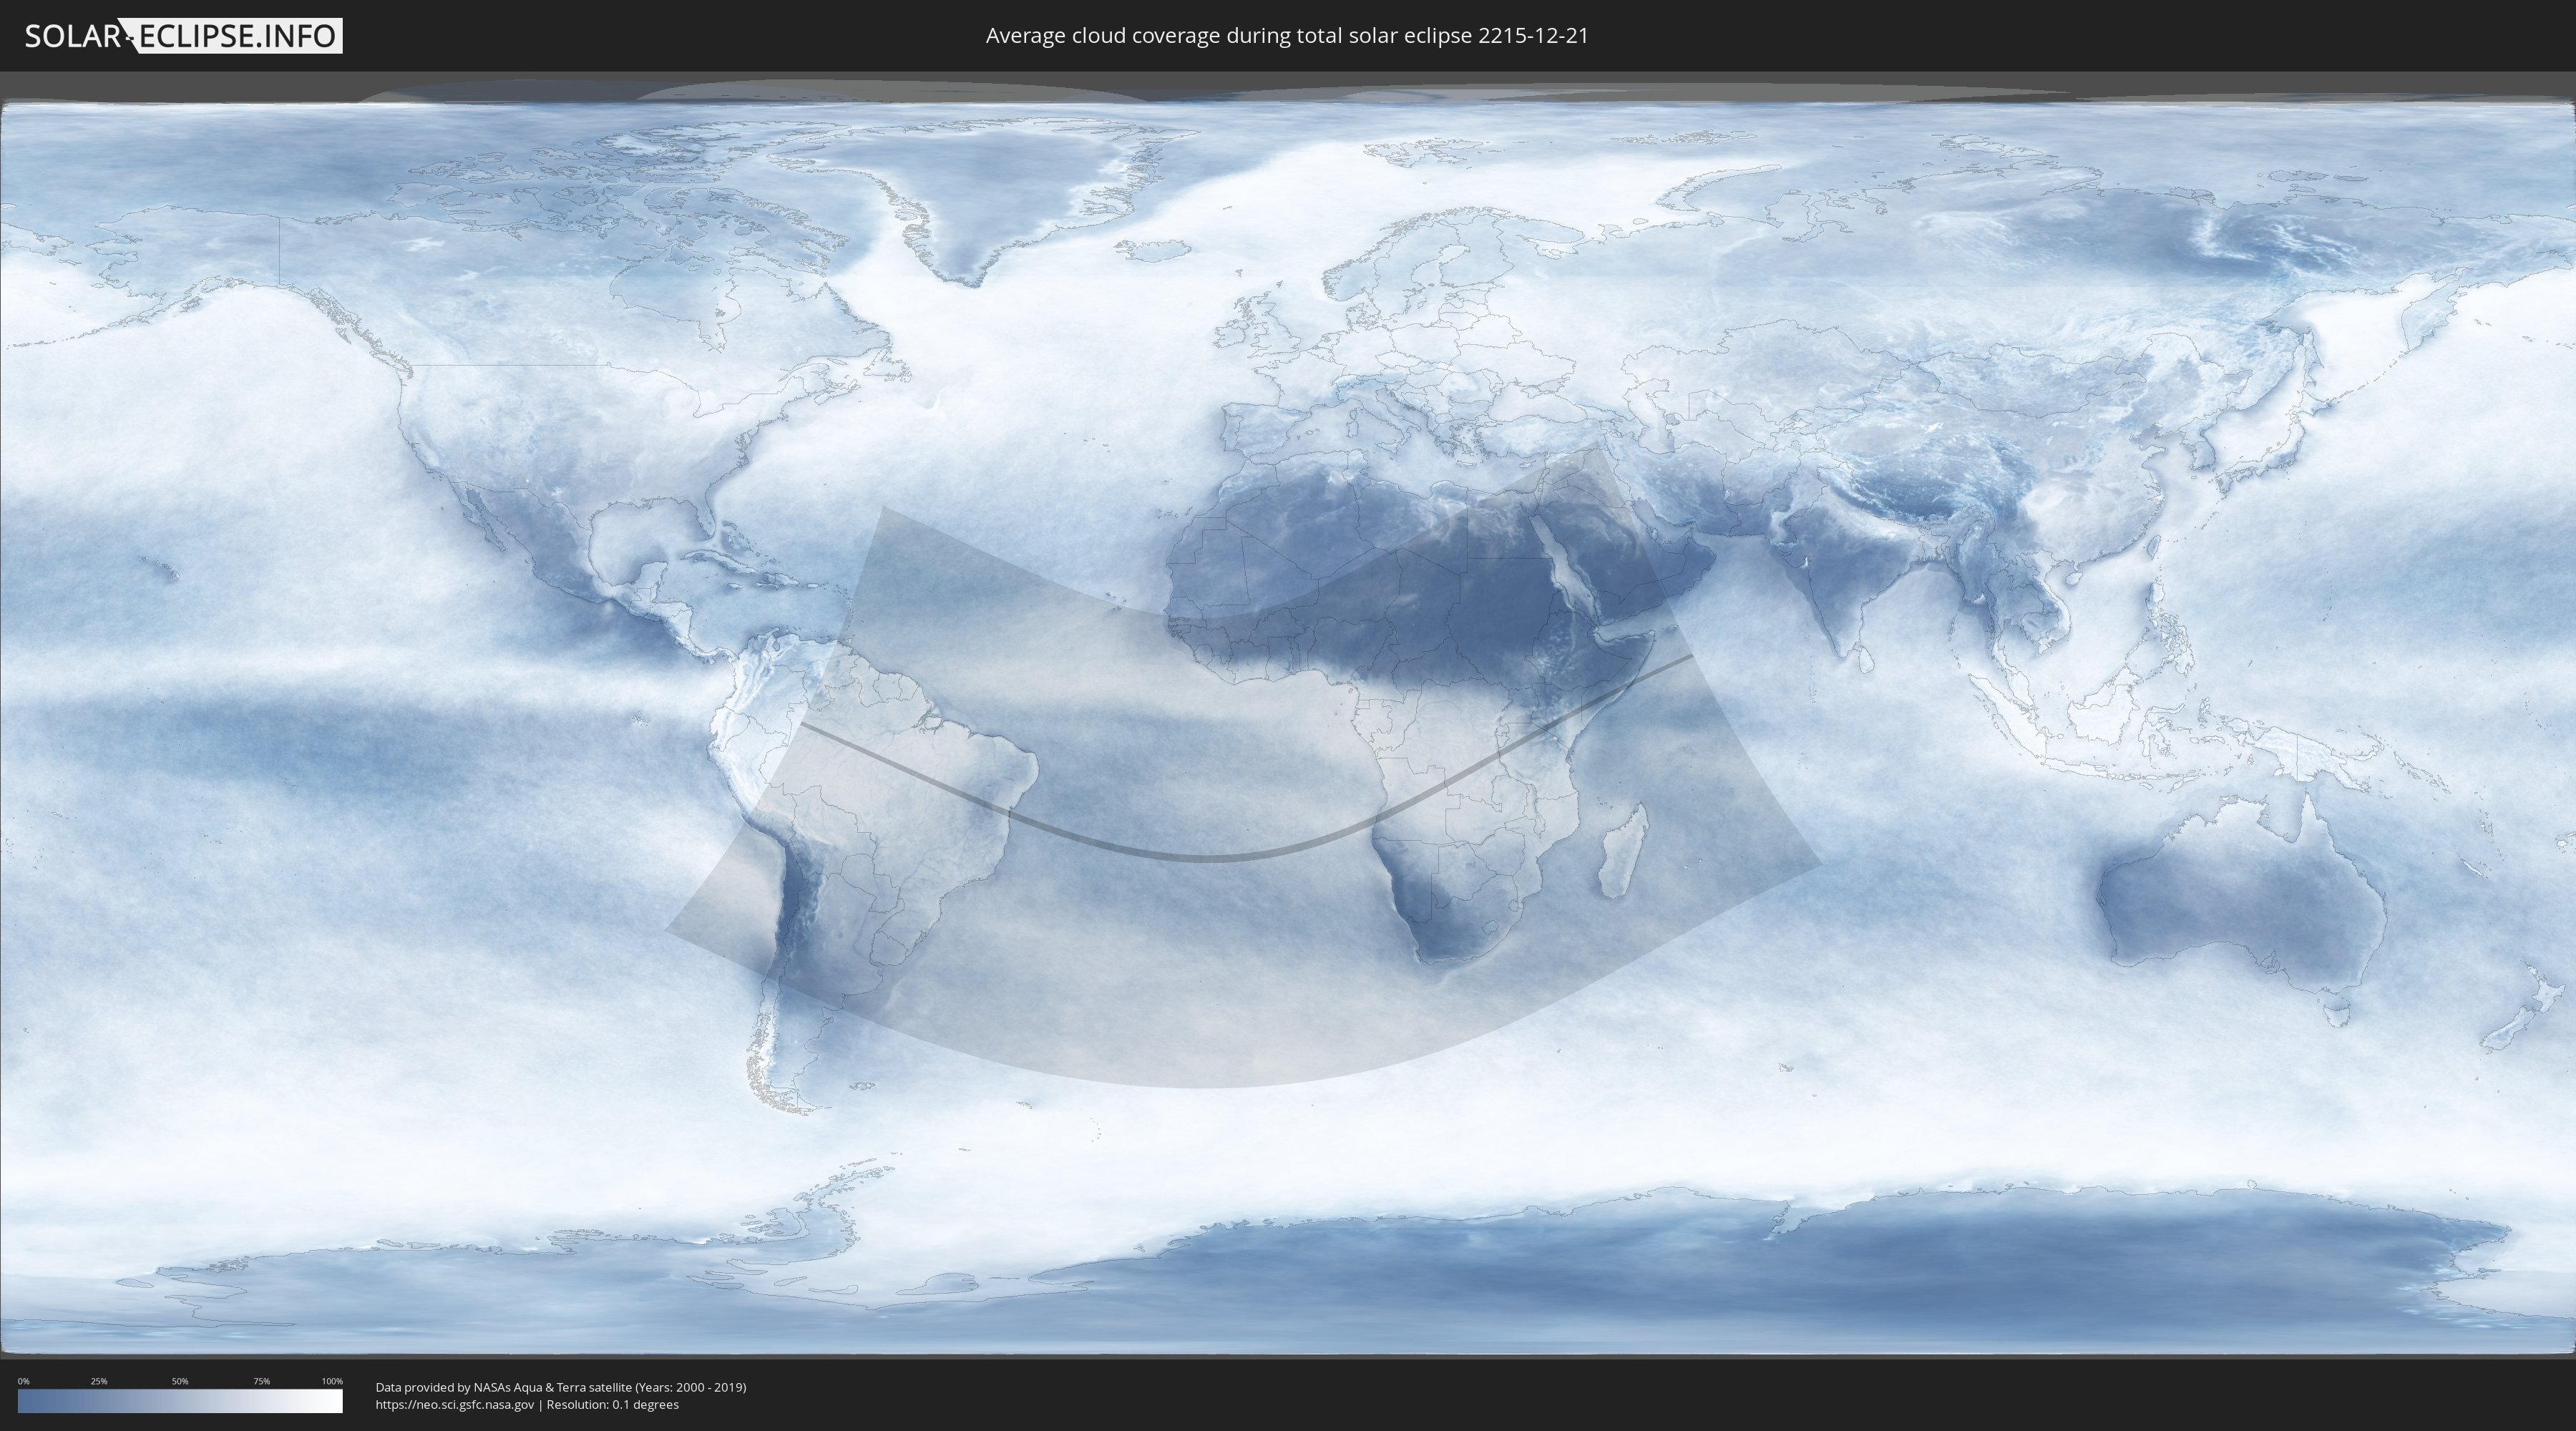This screenshot has height=1431, width=2576.
Task: Click the 25% legend label
Action: click(x=99, y=1381)
